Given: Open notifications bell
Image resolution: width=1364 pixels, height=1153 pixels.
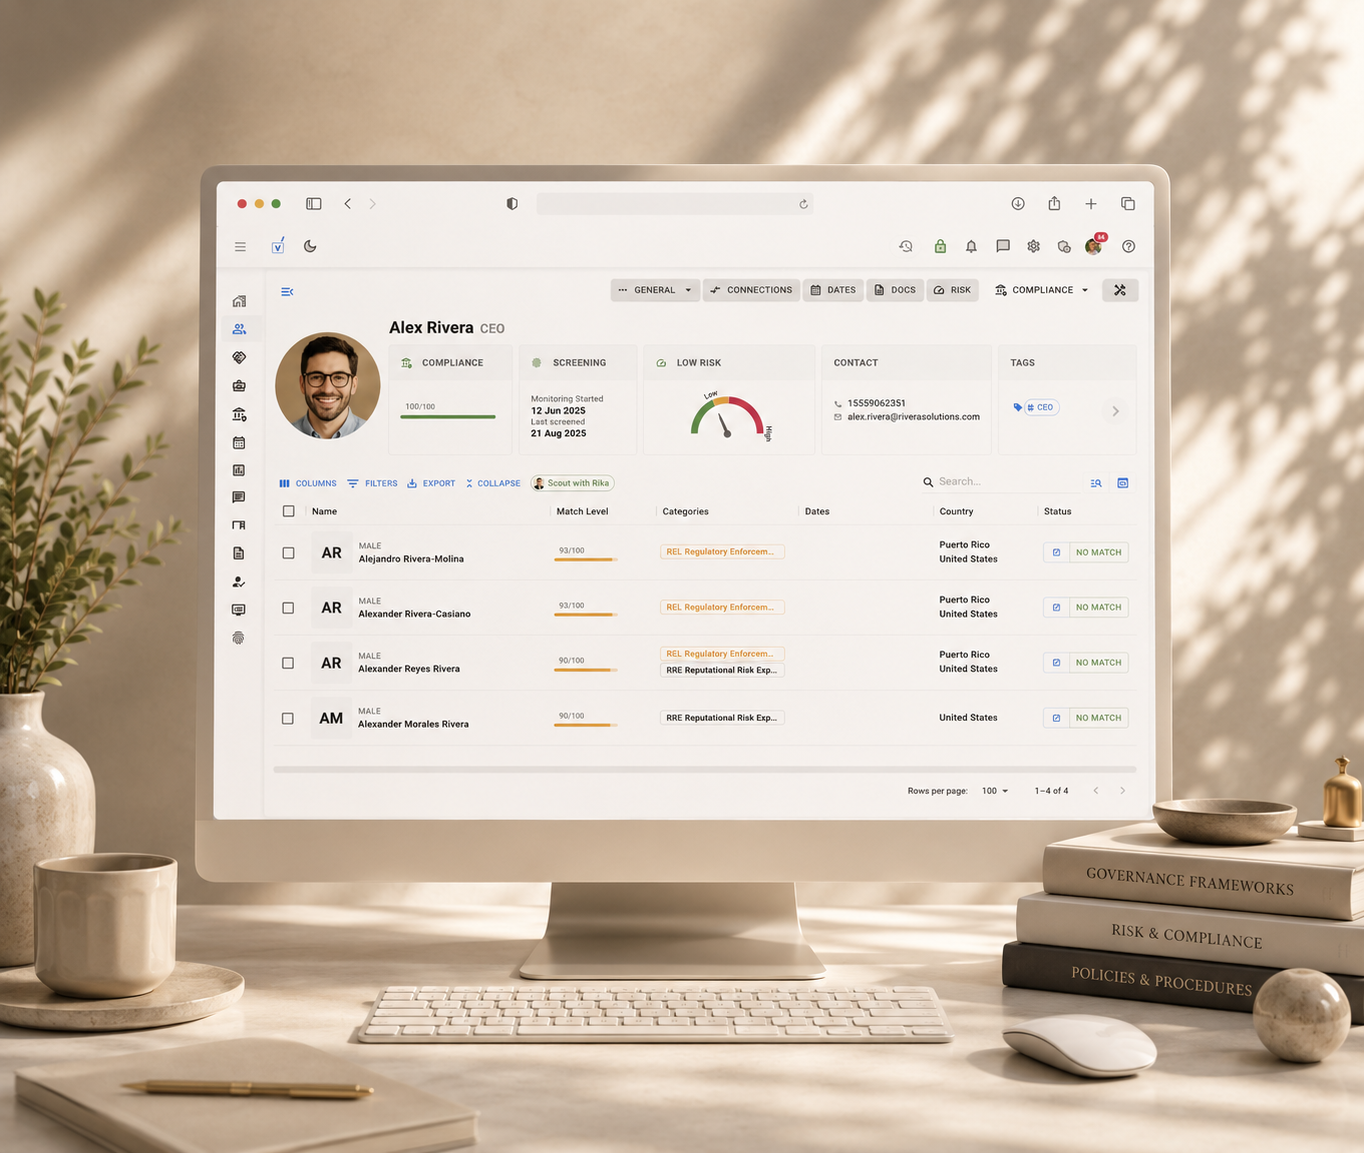Looking at the screenshot, I should (x=971, y=246).
